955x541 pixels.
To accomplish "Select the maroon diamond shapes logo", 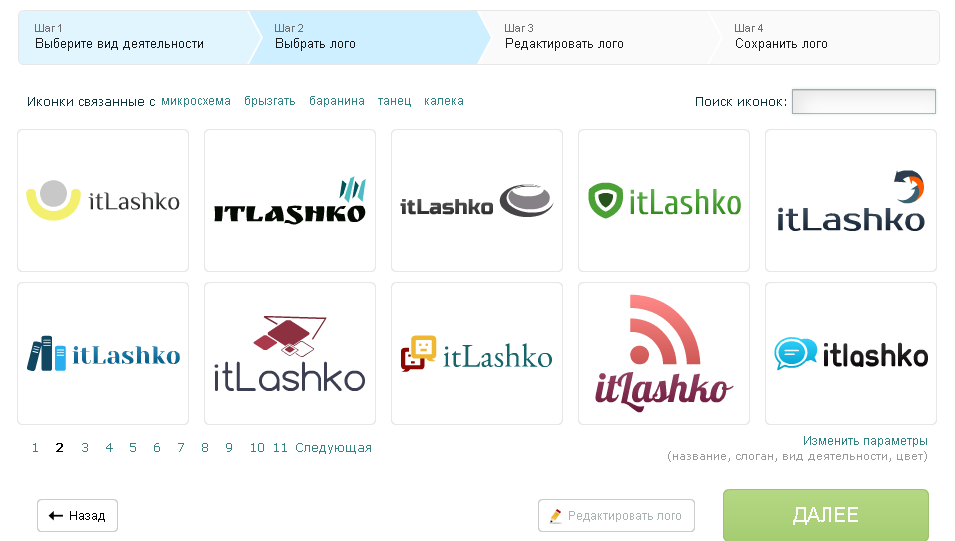I will point(290,353).
